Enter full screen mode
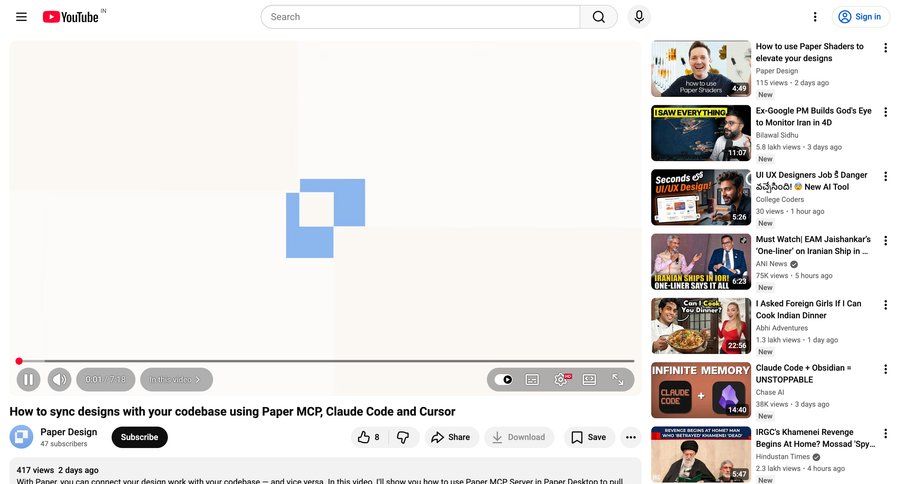The image size is (900, 484). pyautogui.click(x=618, y=380)
